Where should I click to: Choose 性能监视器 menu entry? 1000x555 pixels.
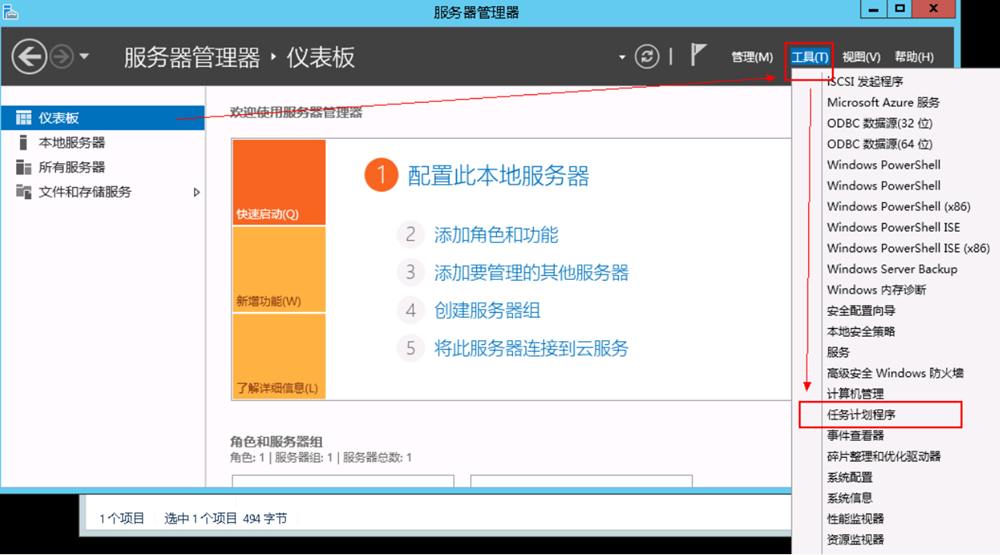pyautogui.click(x=855, y=519)
